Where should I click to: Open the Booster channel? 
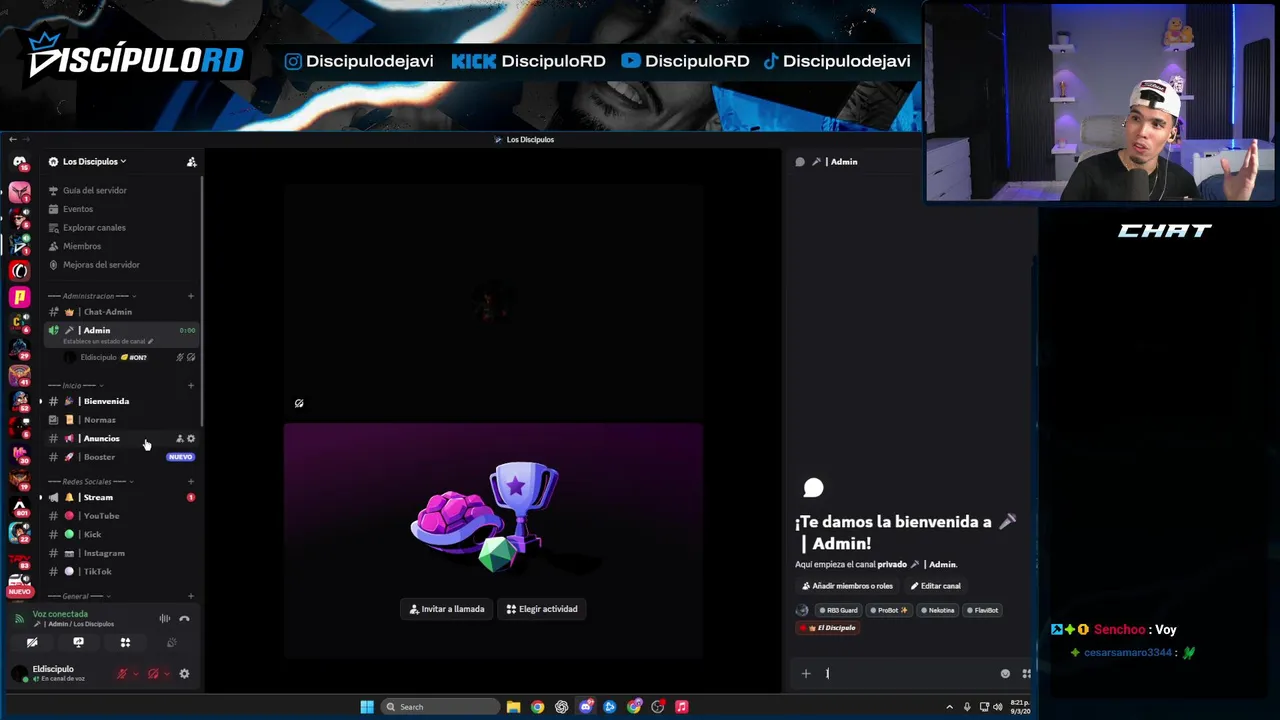coord(99,457)
